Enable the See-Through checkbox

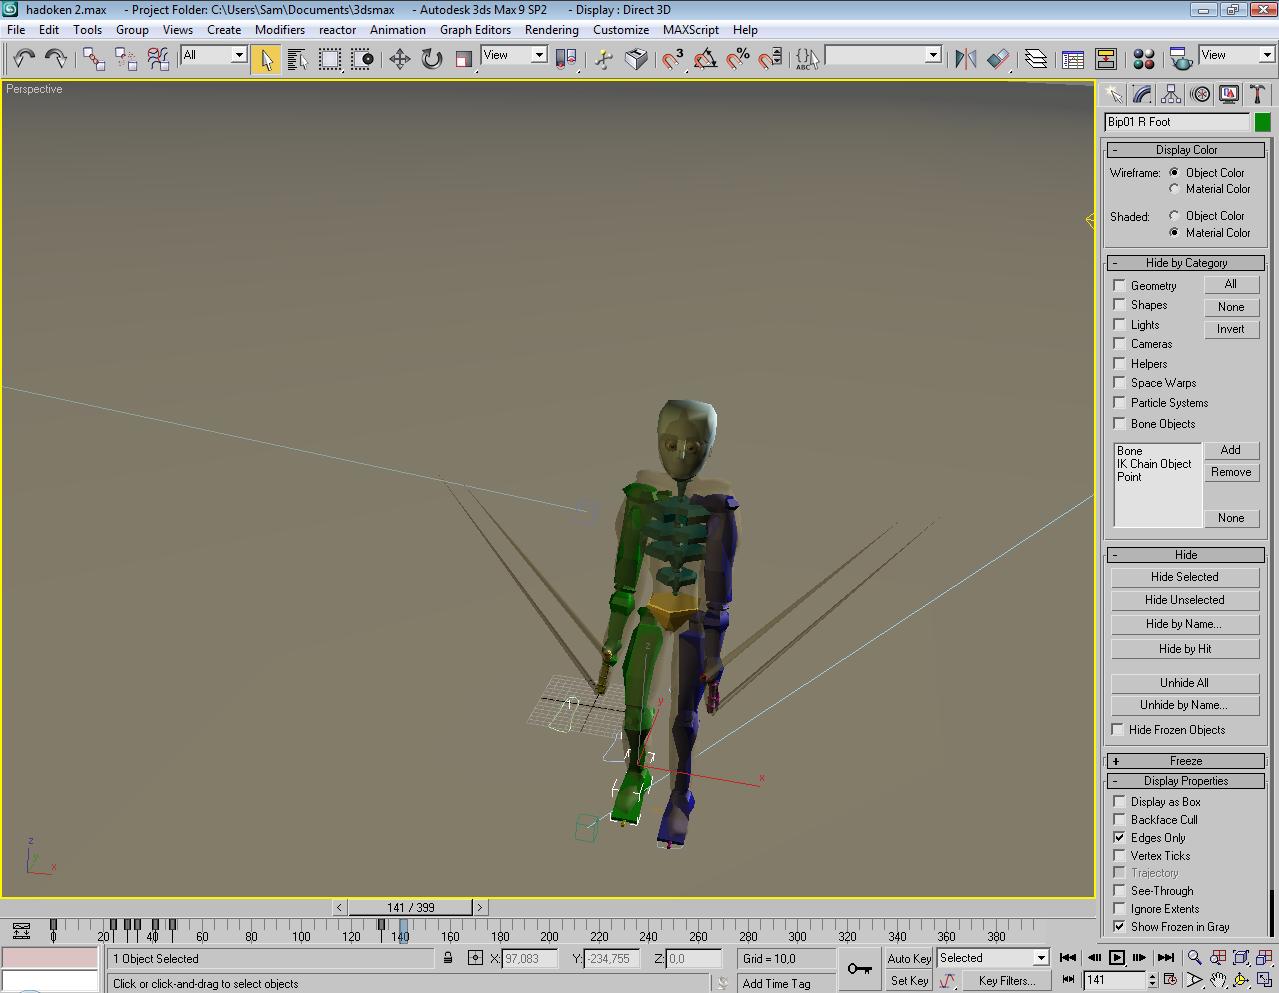point(1120,891)
